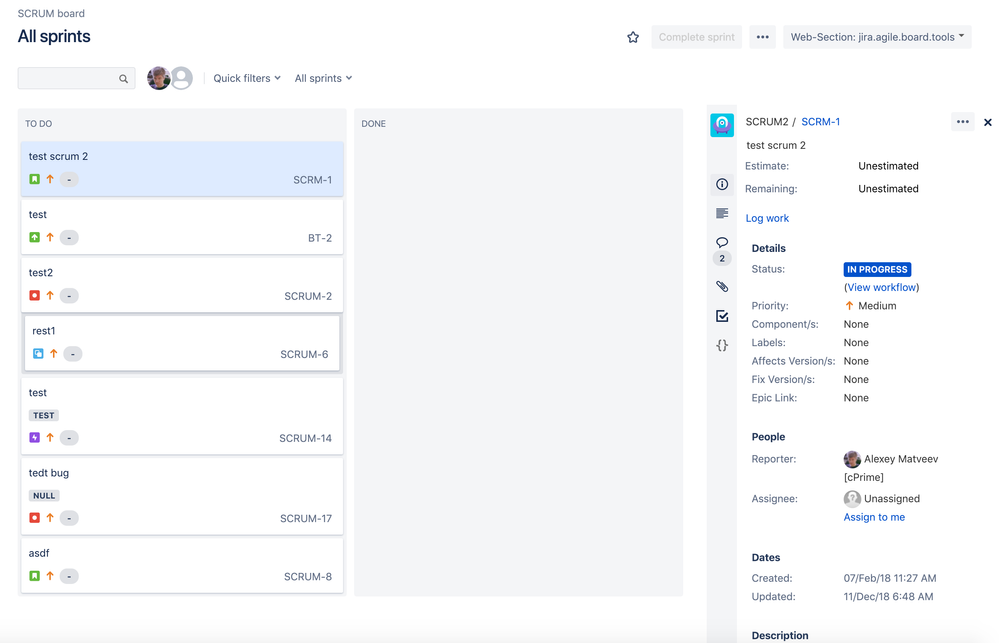Click the TO DO column header
Image resolution: width=999 pixels, height=643 pixels.
(x=38, y=124)
